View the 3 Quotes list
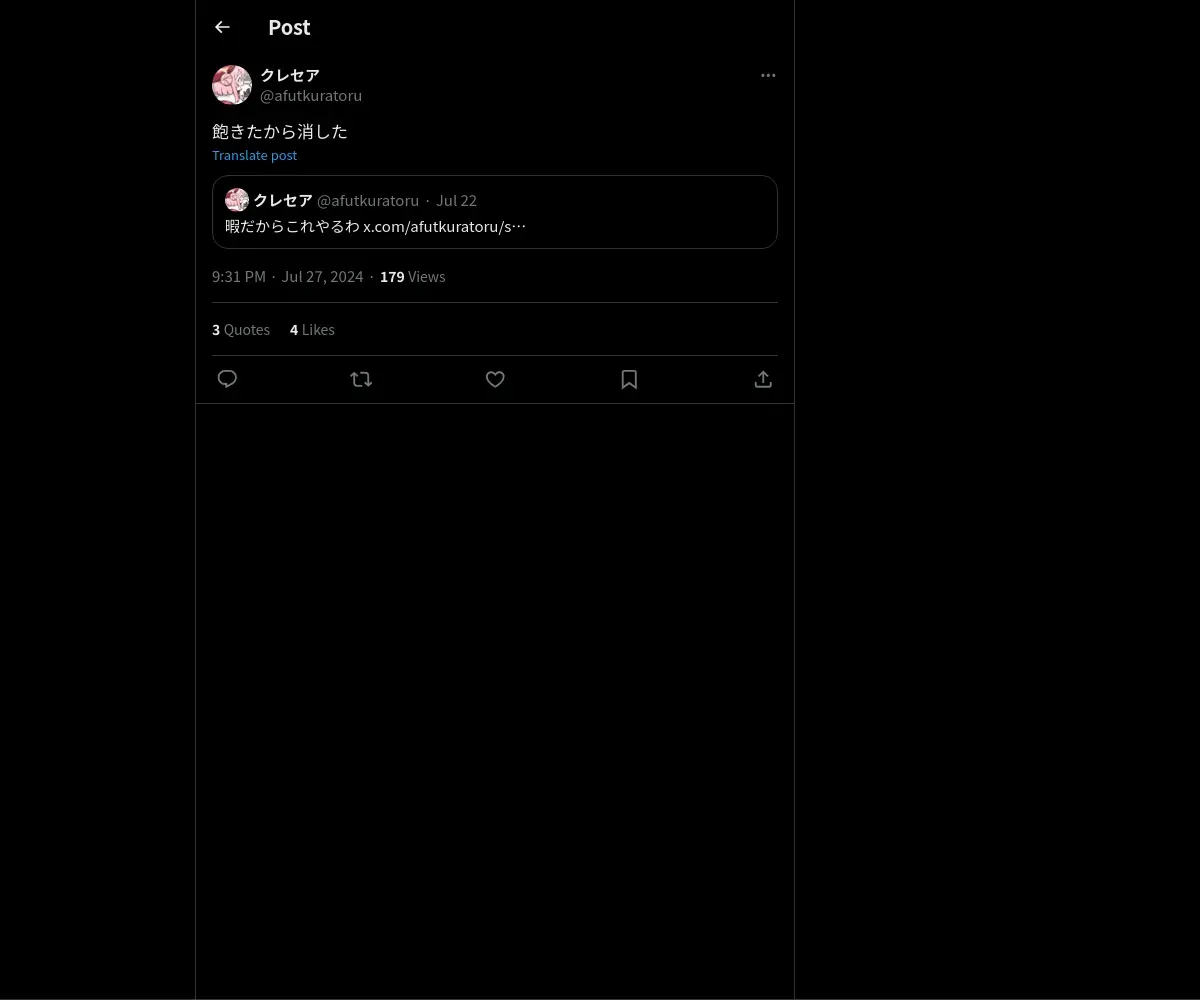 241,329
